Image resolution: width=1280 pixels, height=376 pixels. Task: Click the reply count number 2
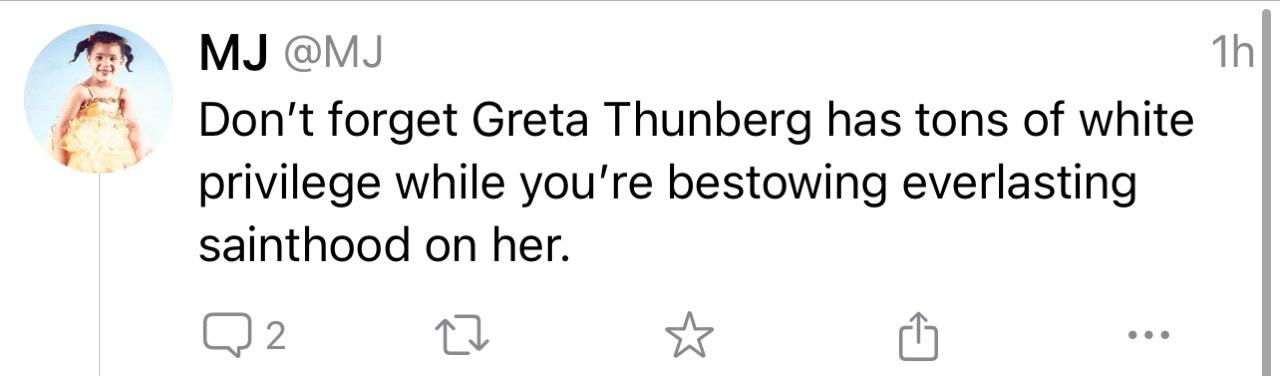(x=274, y=337)
